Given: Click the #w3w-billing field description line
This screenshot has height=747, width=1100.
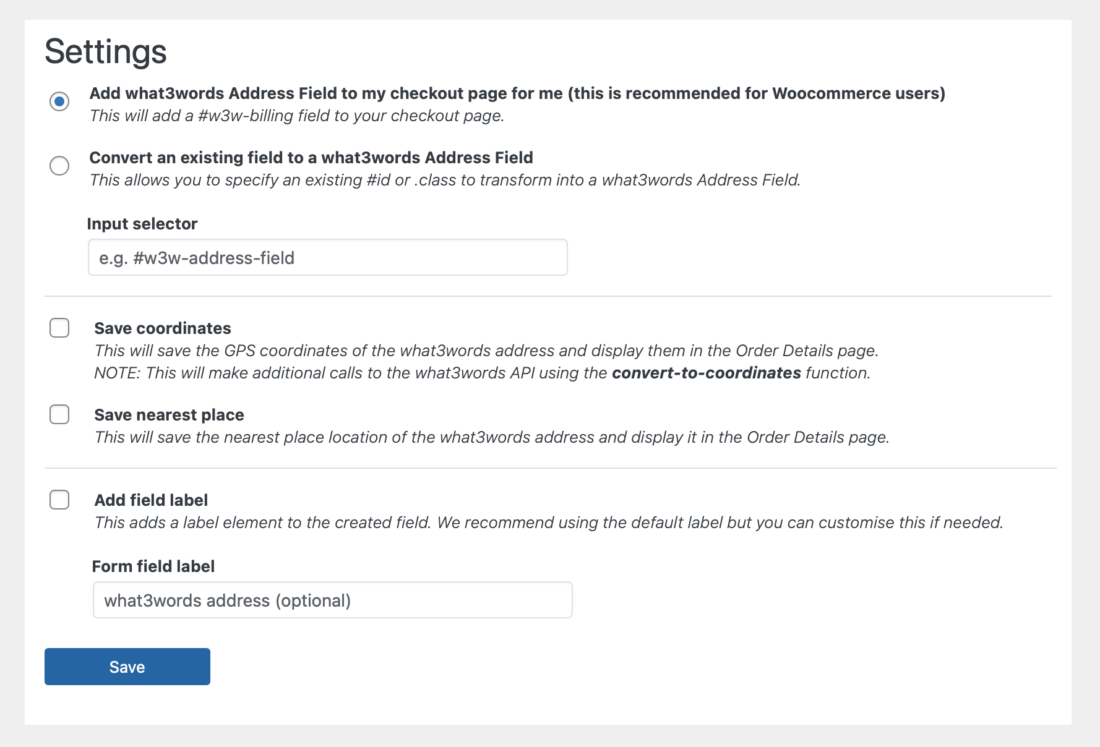Looking at the screenshot, I should [x=297, y=116].
